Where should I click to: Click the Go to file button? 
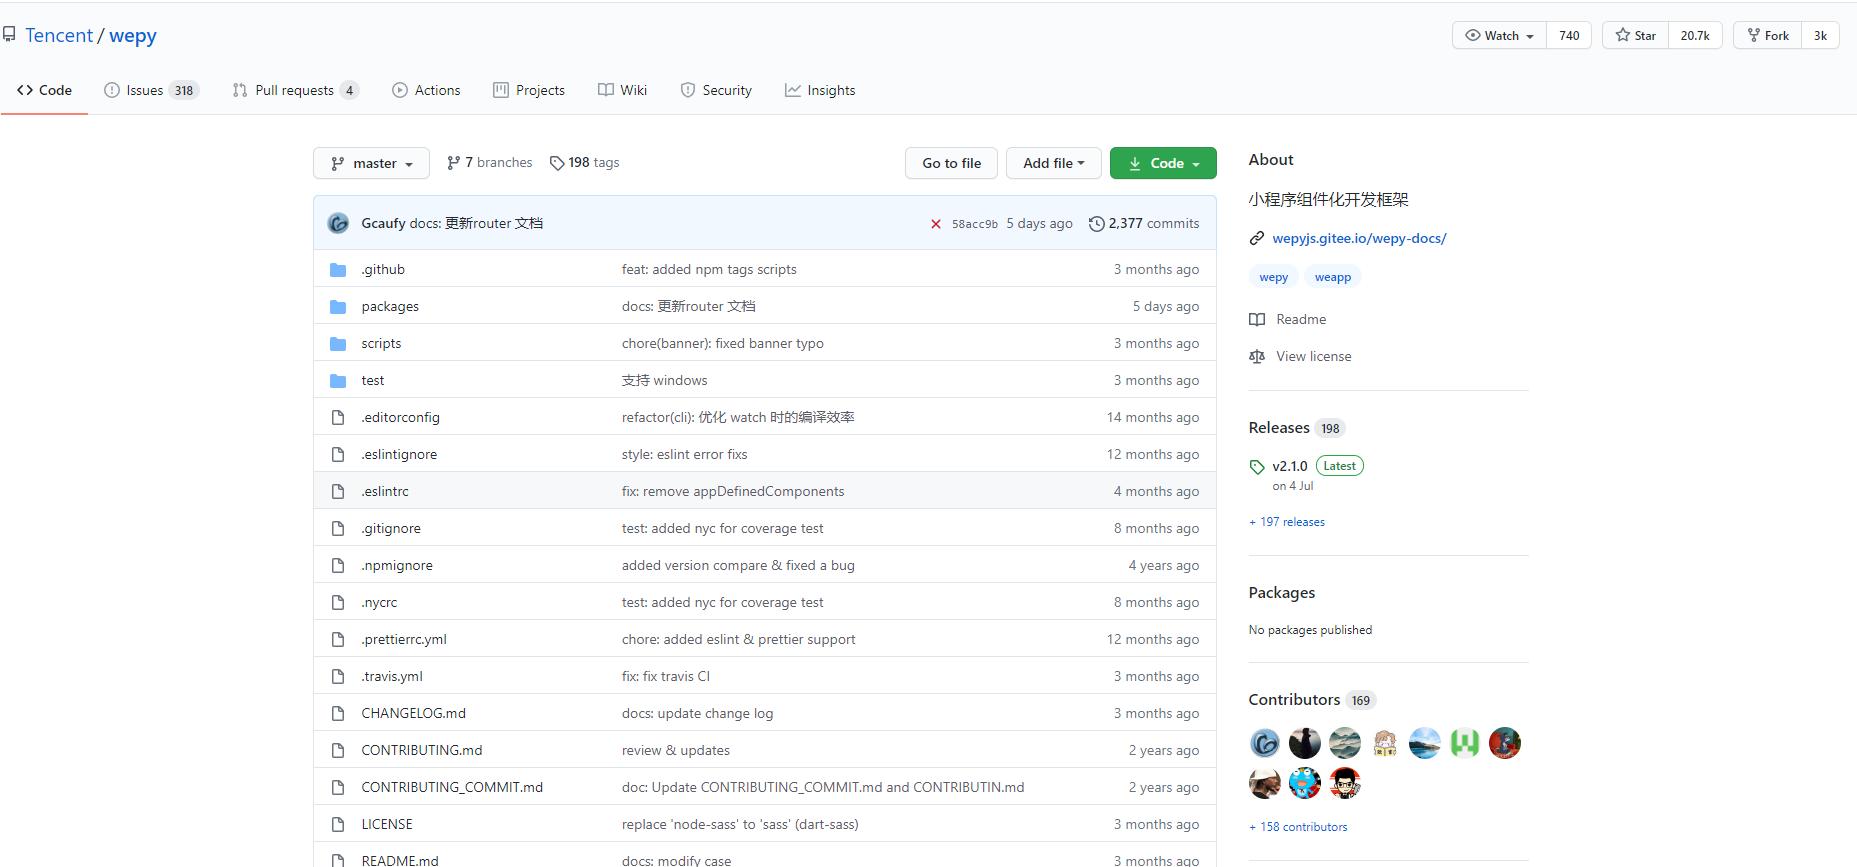951,163
